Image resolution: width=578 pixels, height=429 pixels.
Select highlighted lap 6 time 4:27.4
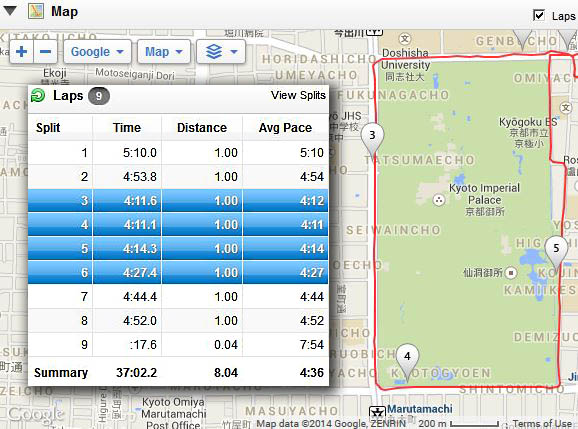[x=140, y=272]
